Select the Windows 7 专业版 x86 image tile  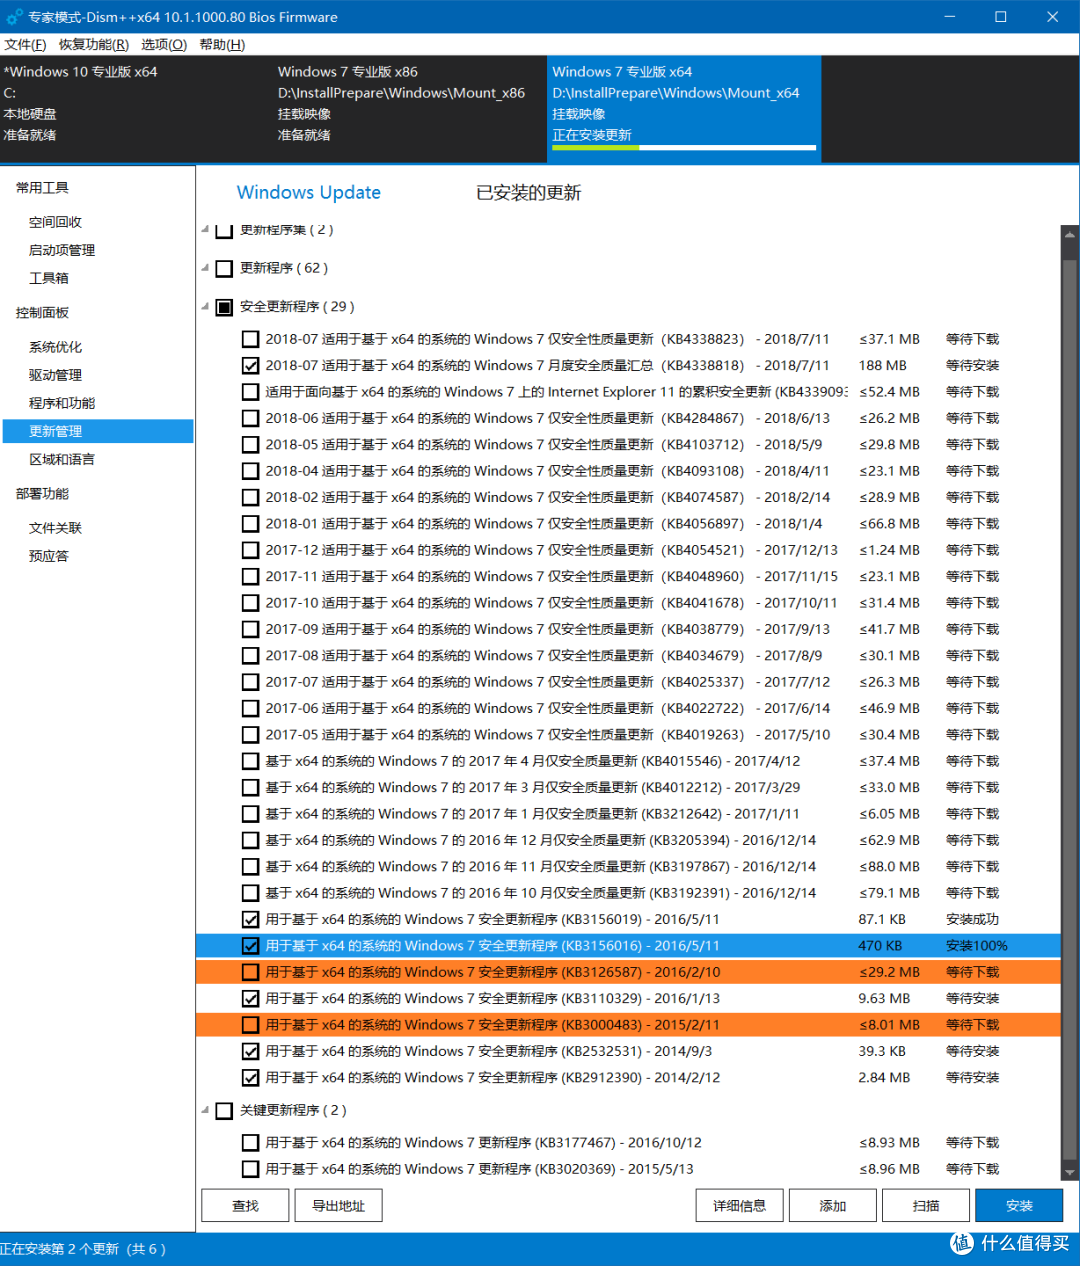click(410, 109)
